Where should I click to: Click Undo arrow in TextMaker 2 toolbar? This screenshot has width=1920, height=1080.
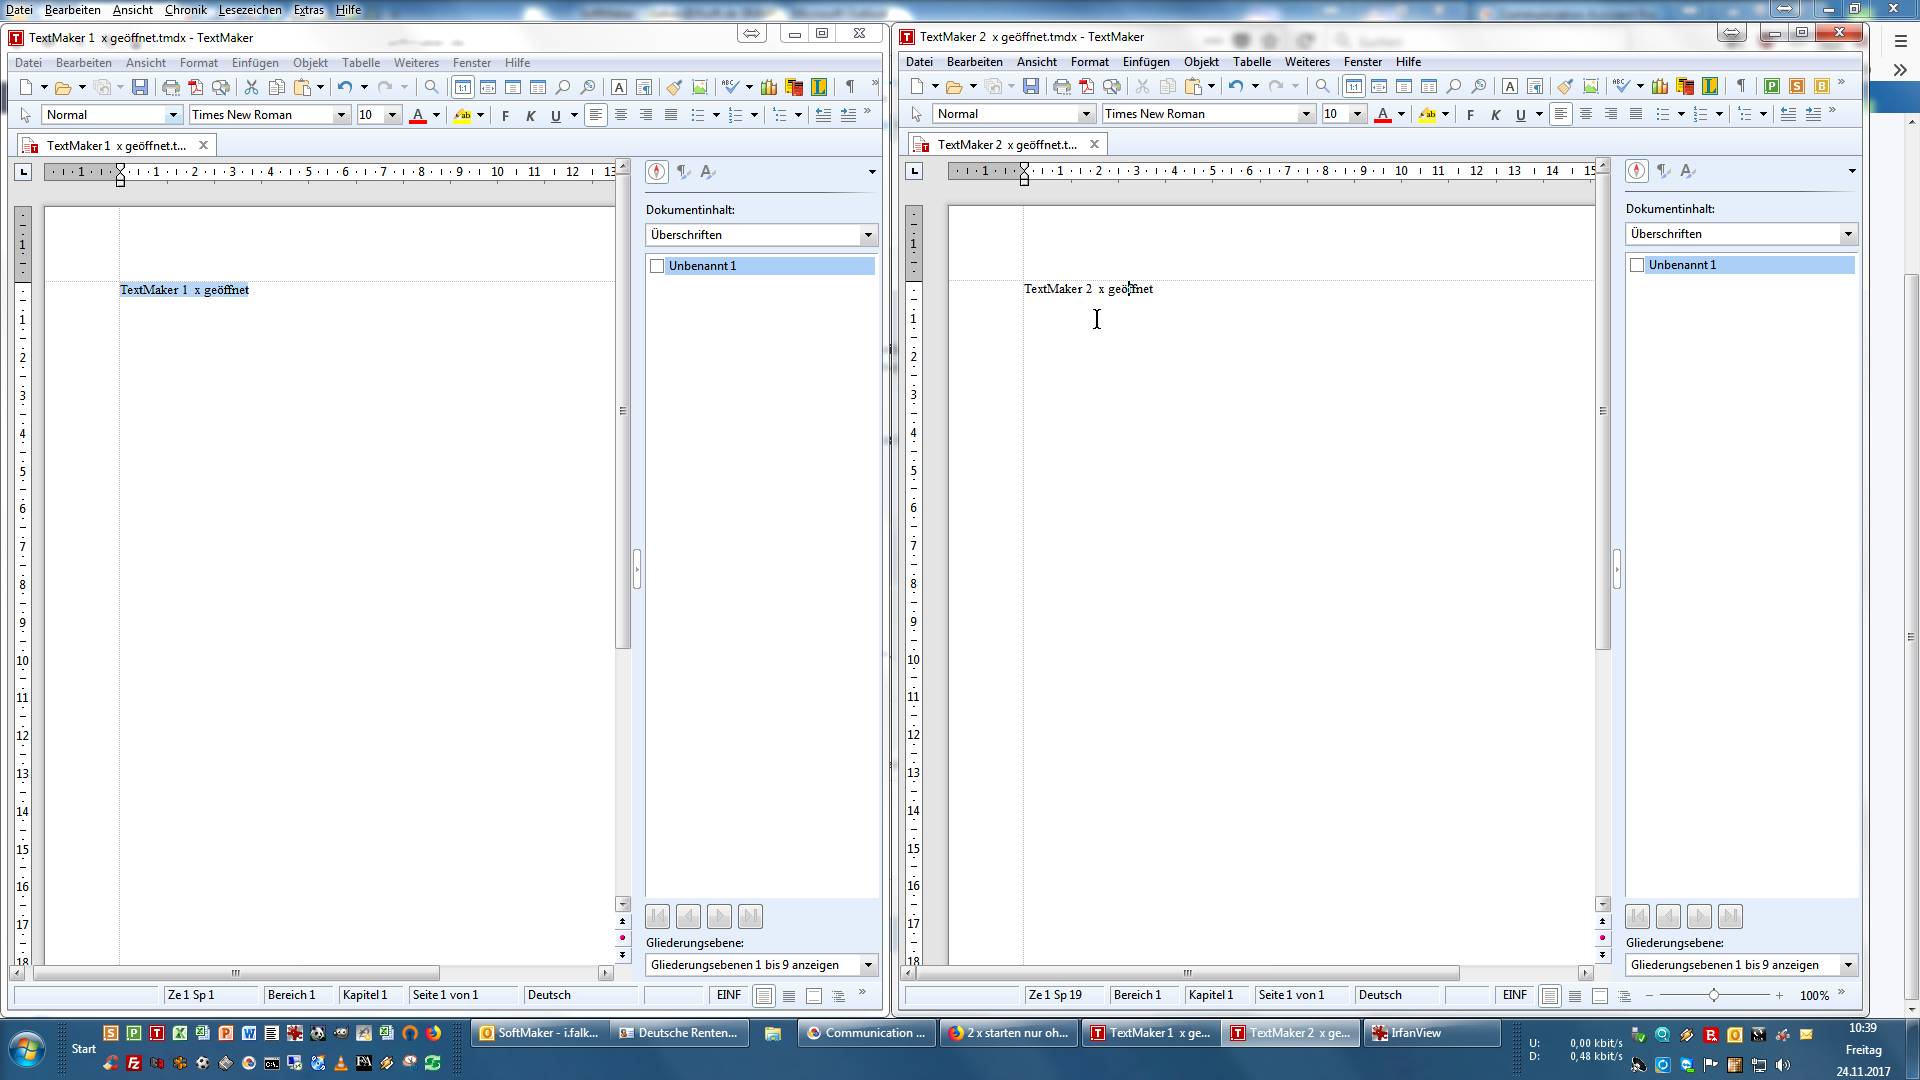1236,86
